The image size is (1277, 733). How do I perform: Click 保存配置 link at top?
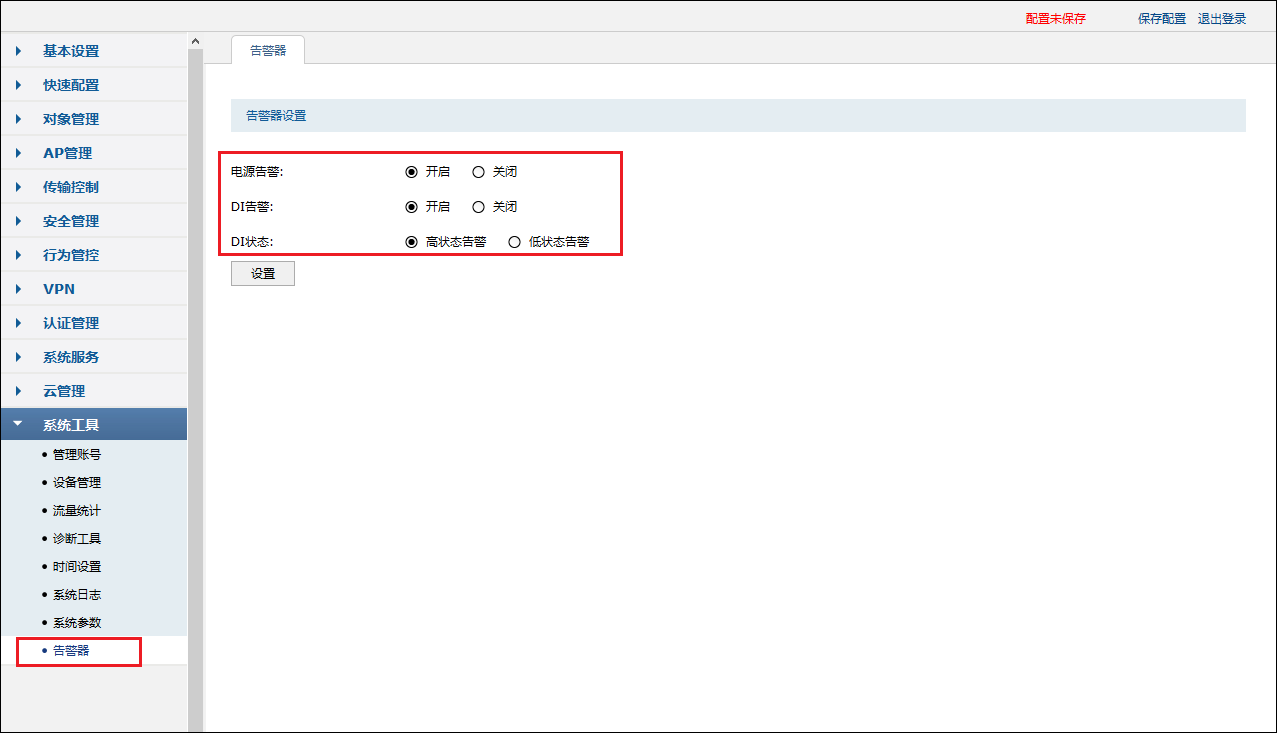pyautogui.click(x=1161, y=19)
